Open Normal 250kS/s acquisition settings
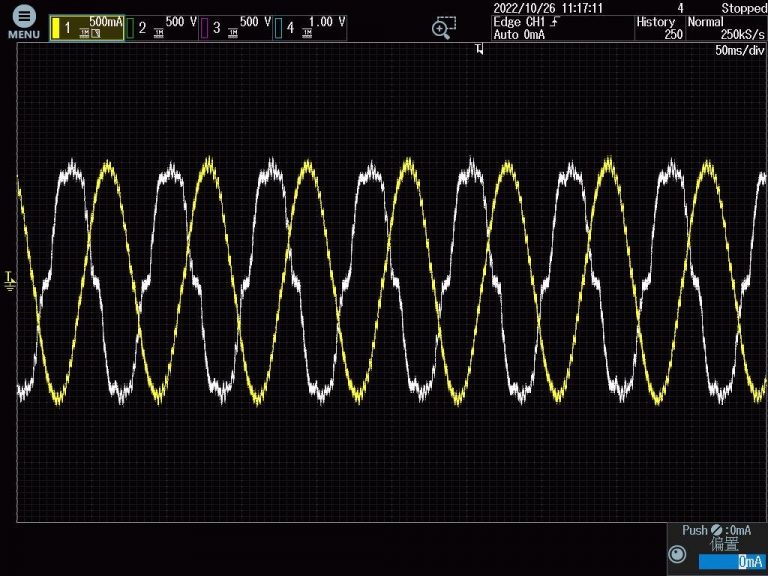Viewport: 768px width, 576px height. 726,28
